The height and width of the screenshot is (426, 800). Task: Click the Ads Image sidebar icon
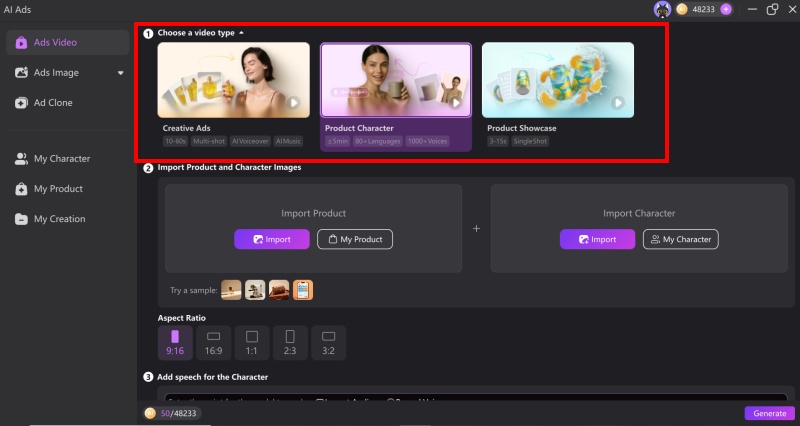click(21, 72)
